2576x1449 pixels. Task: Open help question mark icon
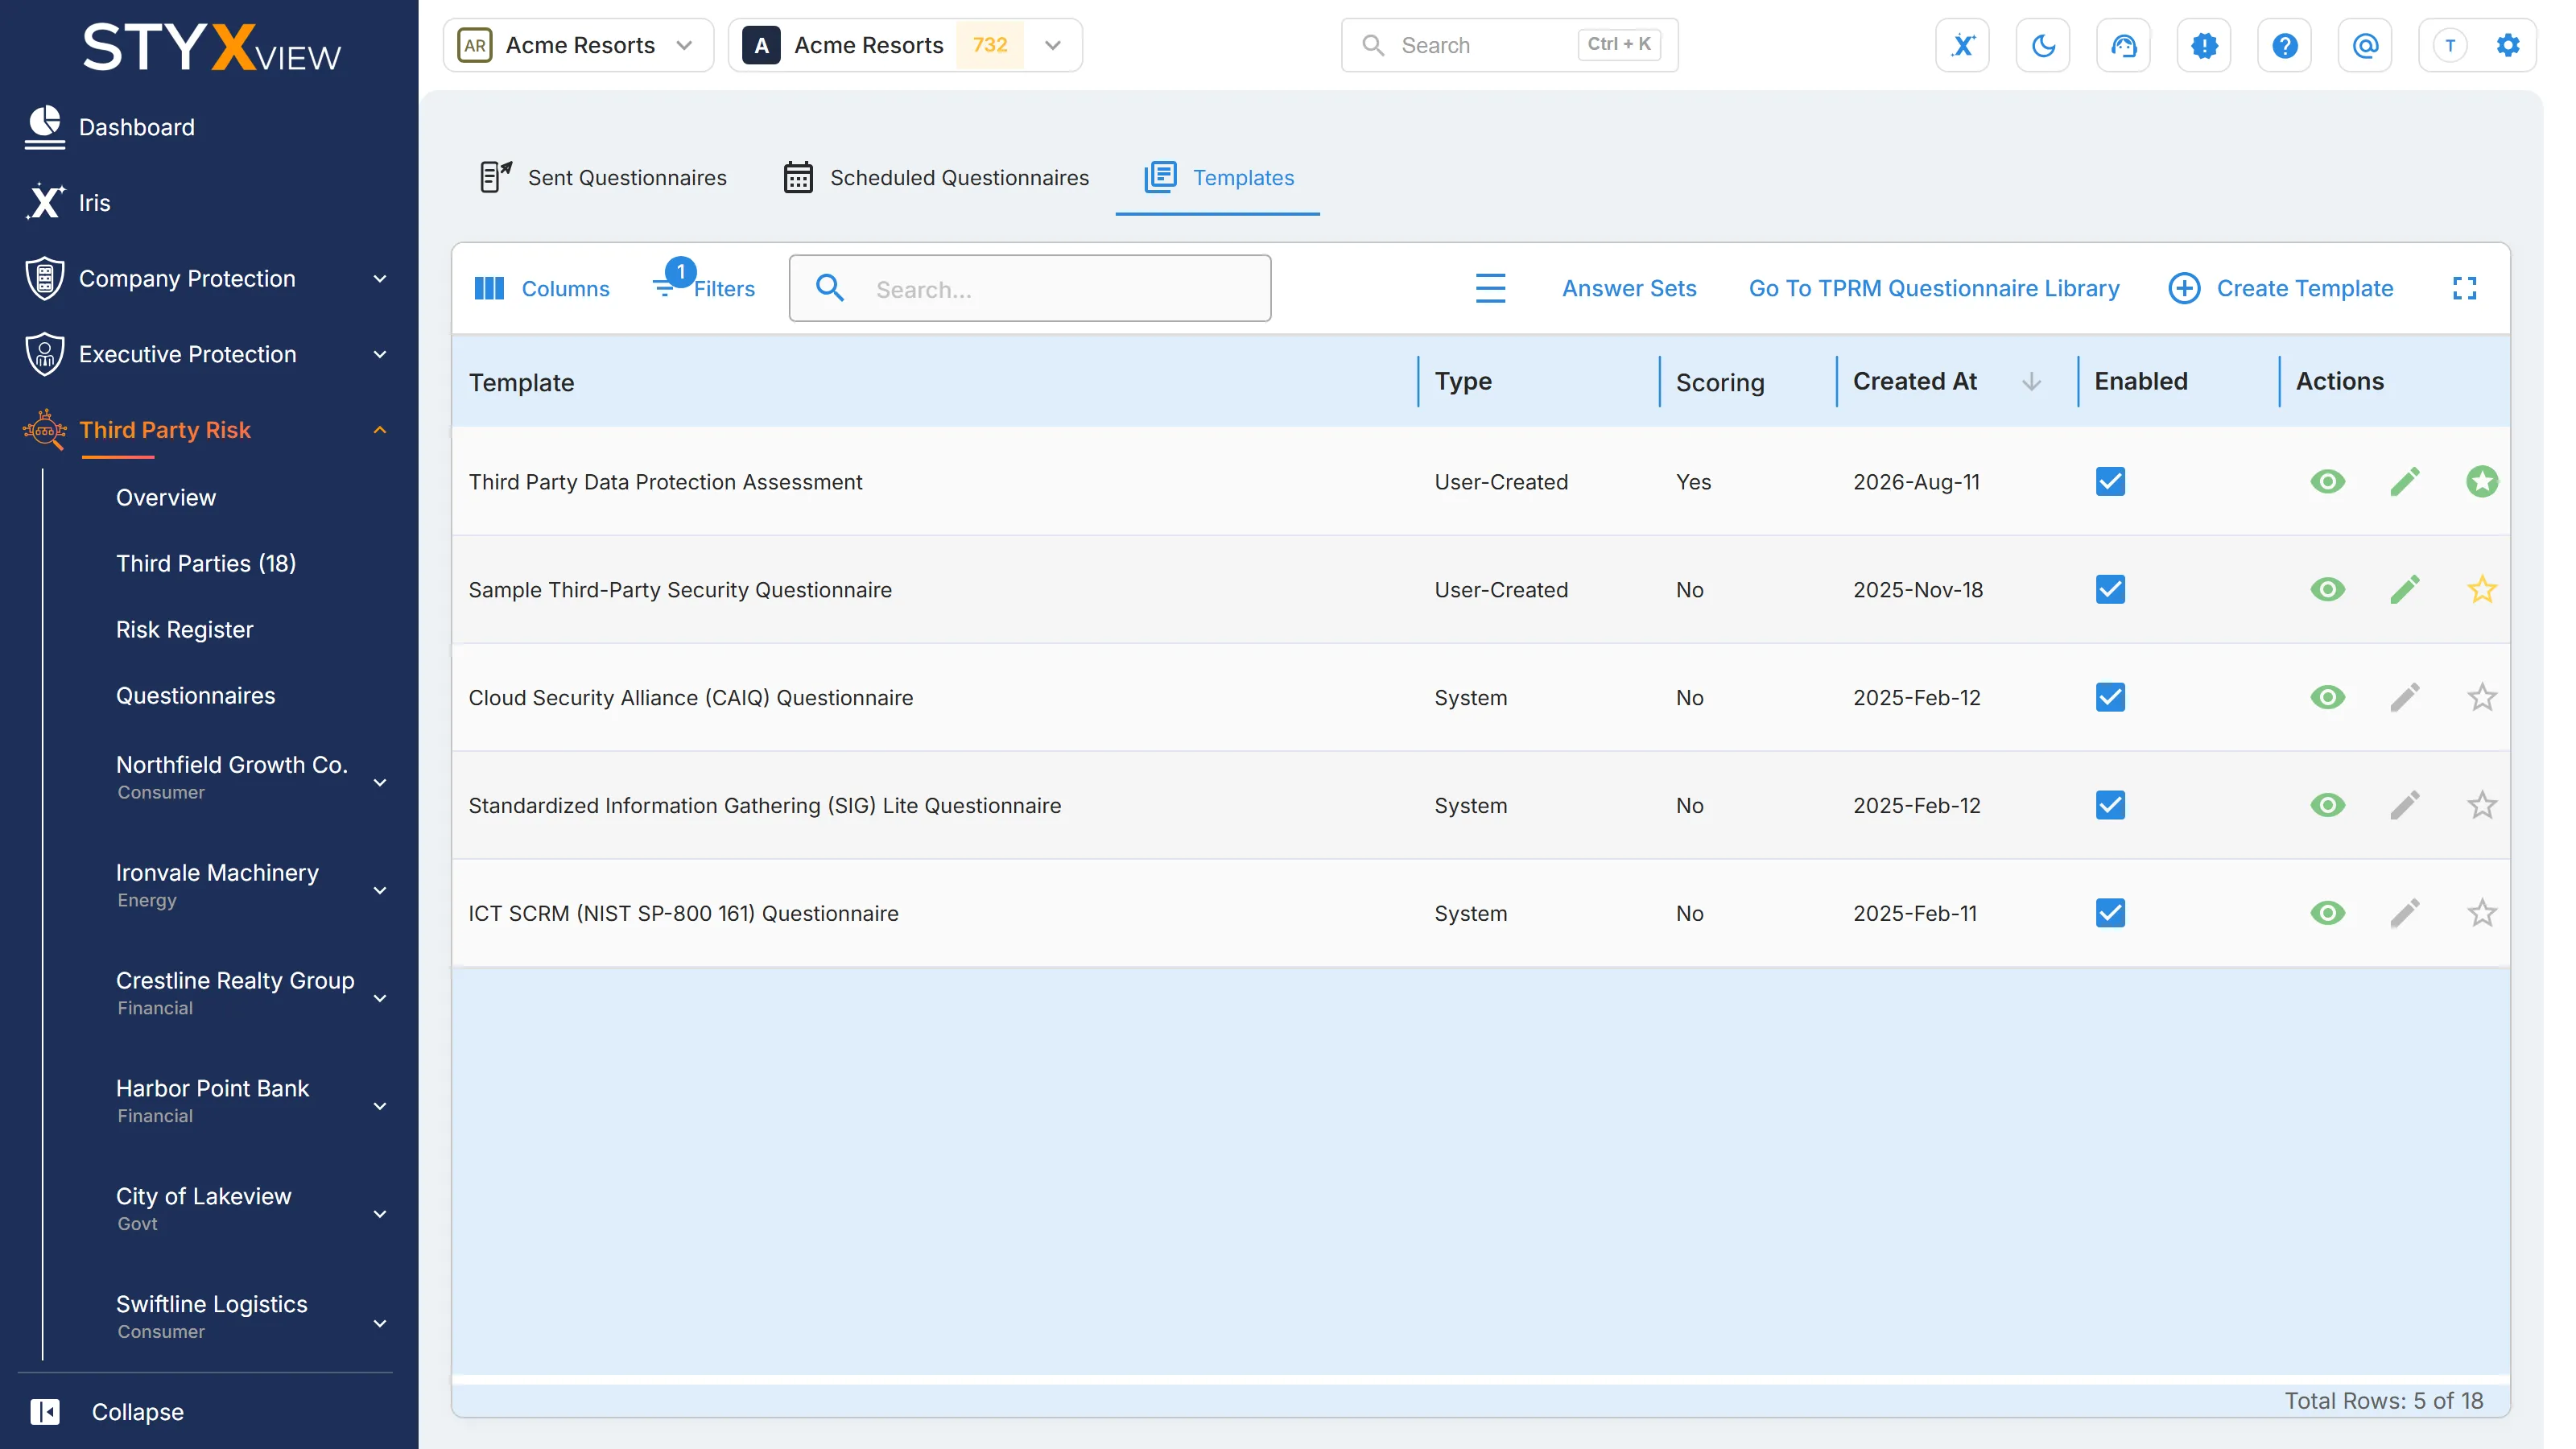pyautogui.click(x=2284, y=45)
